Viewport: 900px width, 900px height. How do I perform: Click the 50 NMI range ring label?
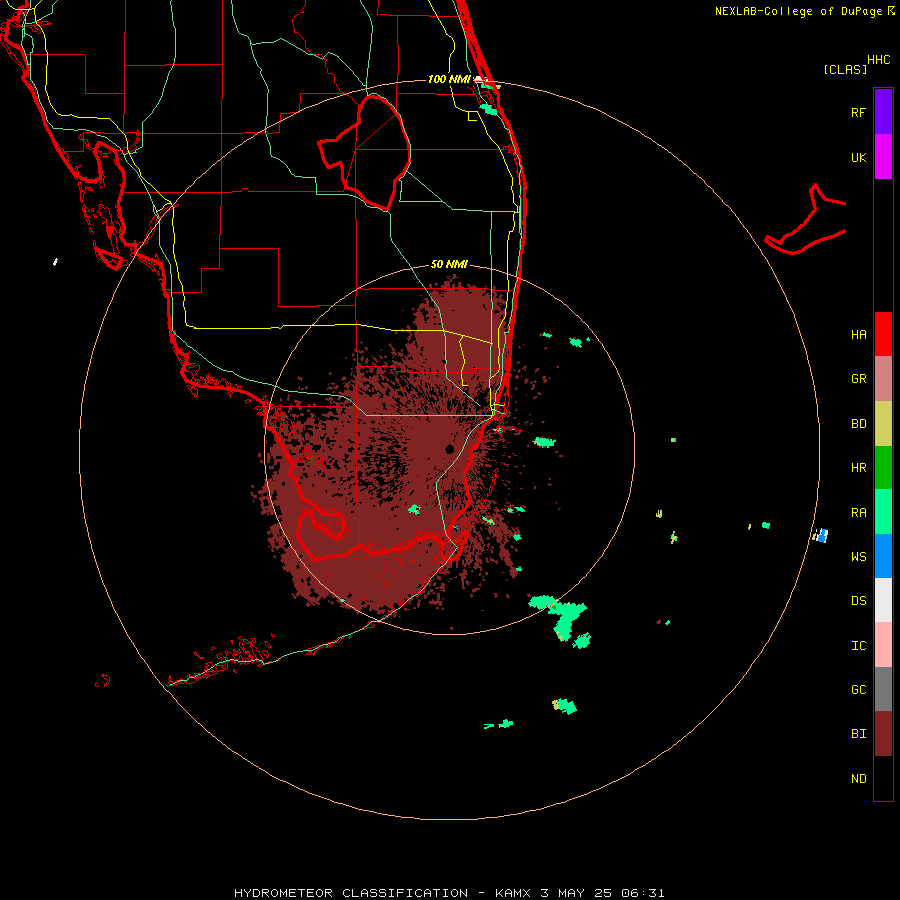449,265
